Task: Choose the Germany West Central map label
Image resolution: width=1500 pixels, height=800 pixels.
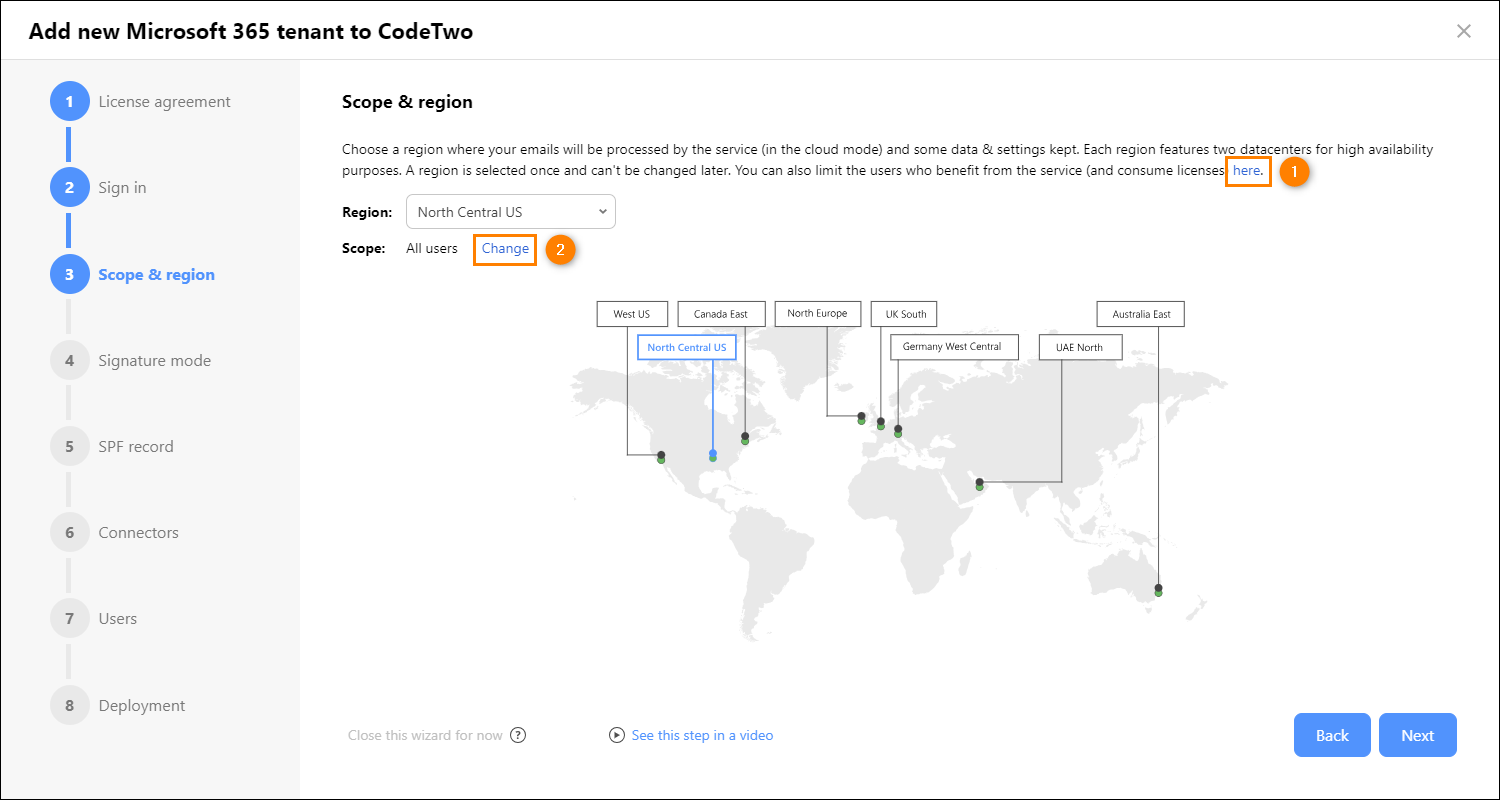Action: (952, 347)
